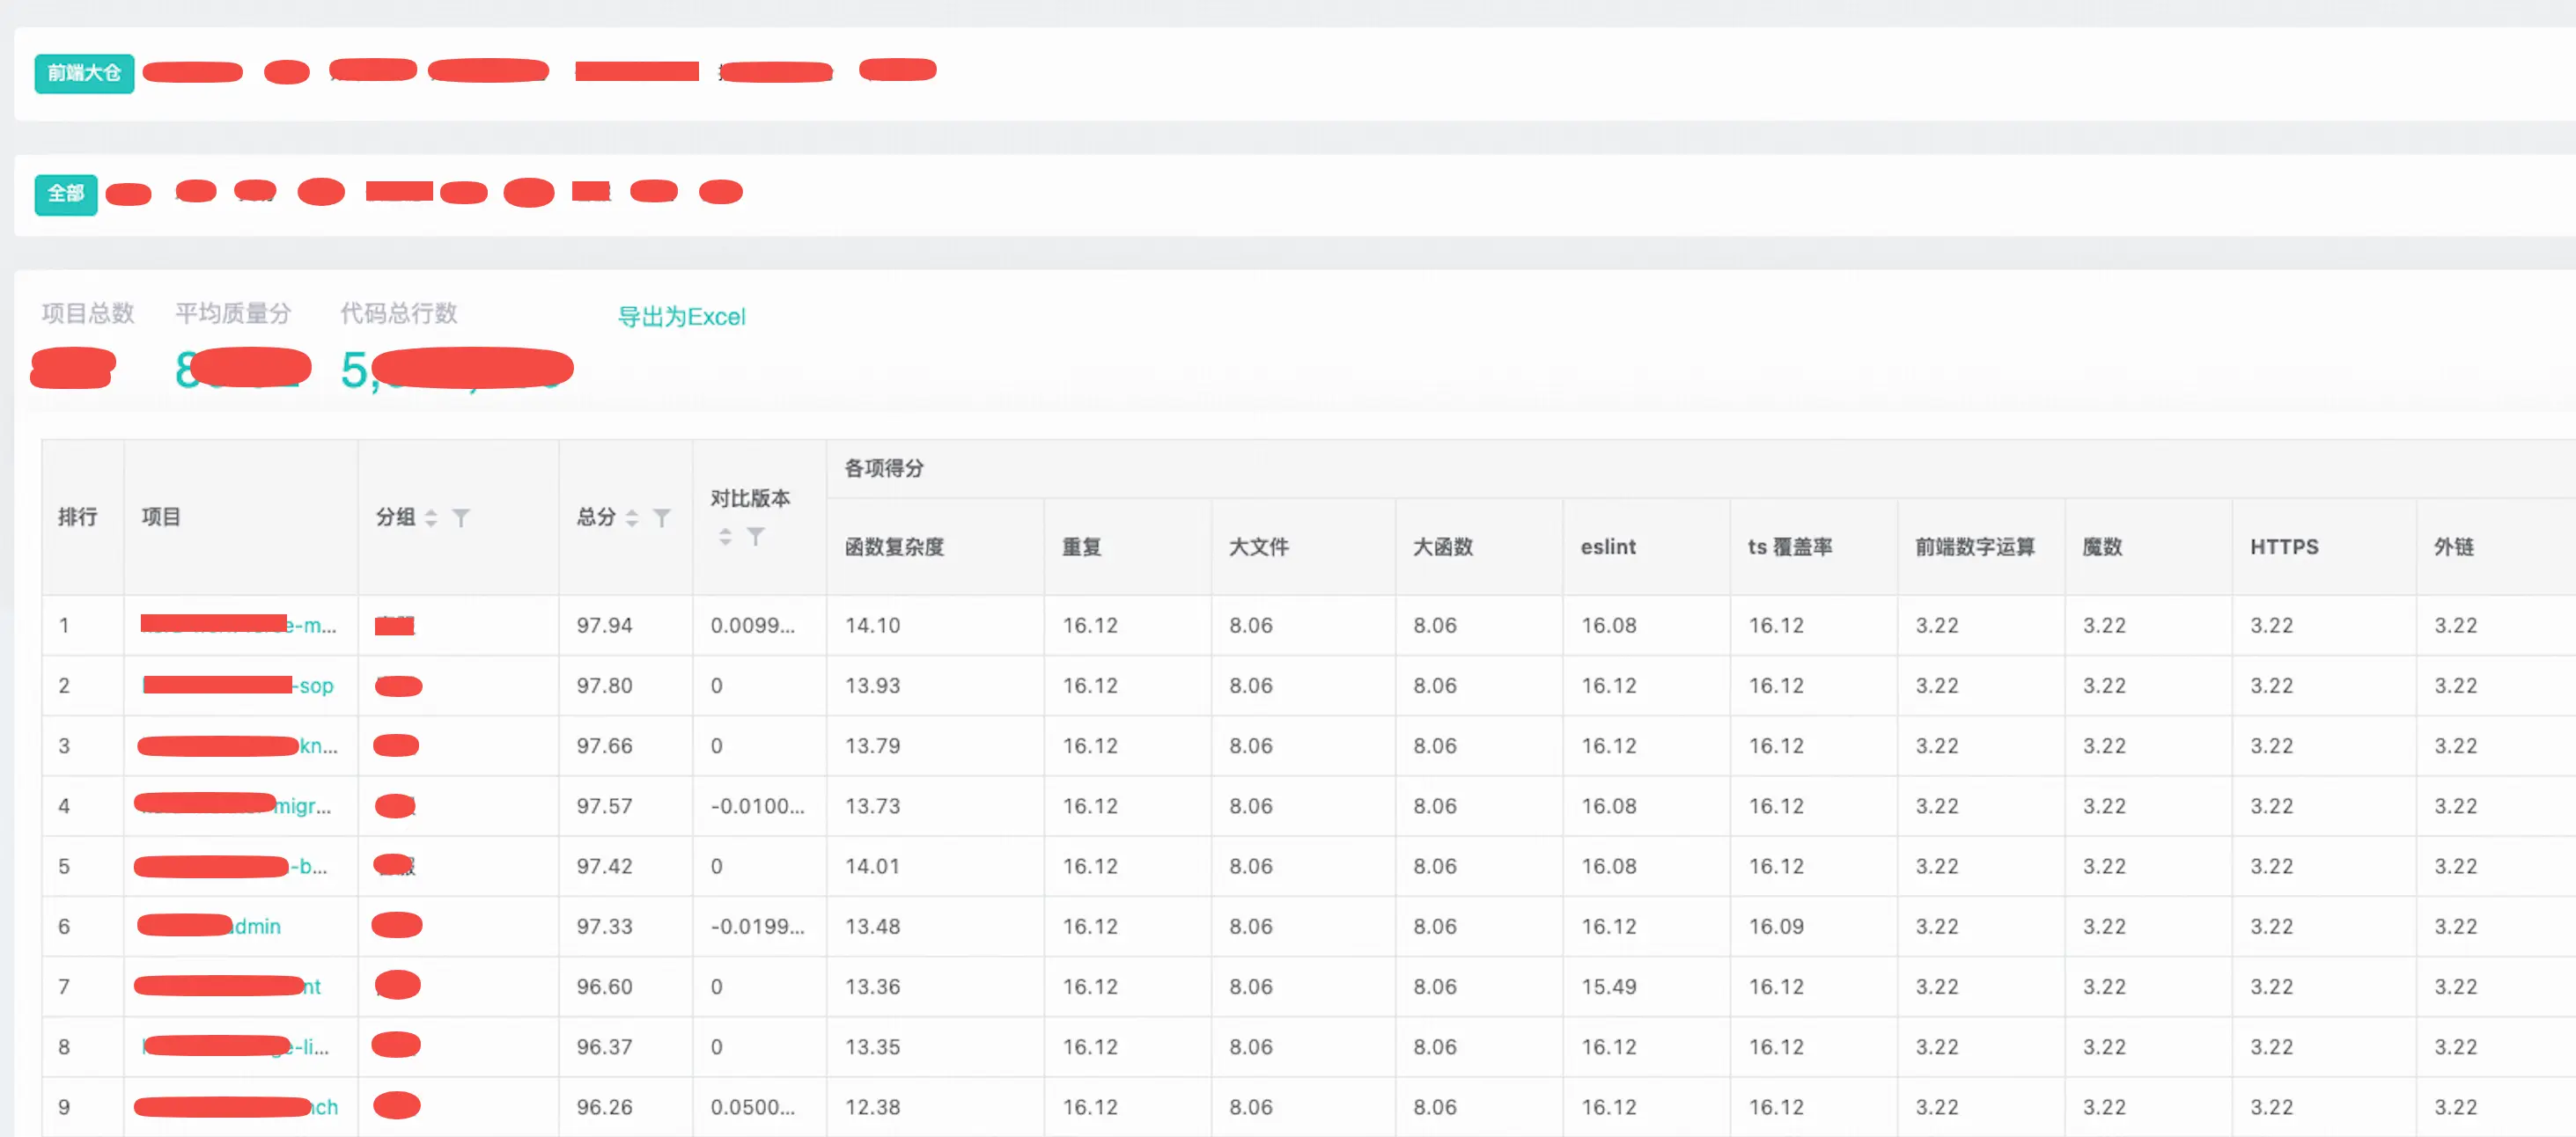Open the 对比版本 column filter funnel

tap(756, 537)
